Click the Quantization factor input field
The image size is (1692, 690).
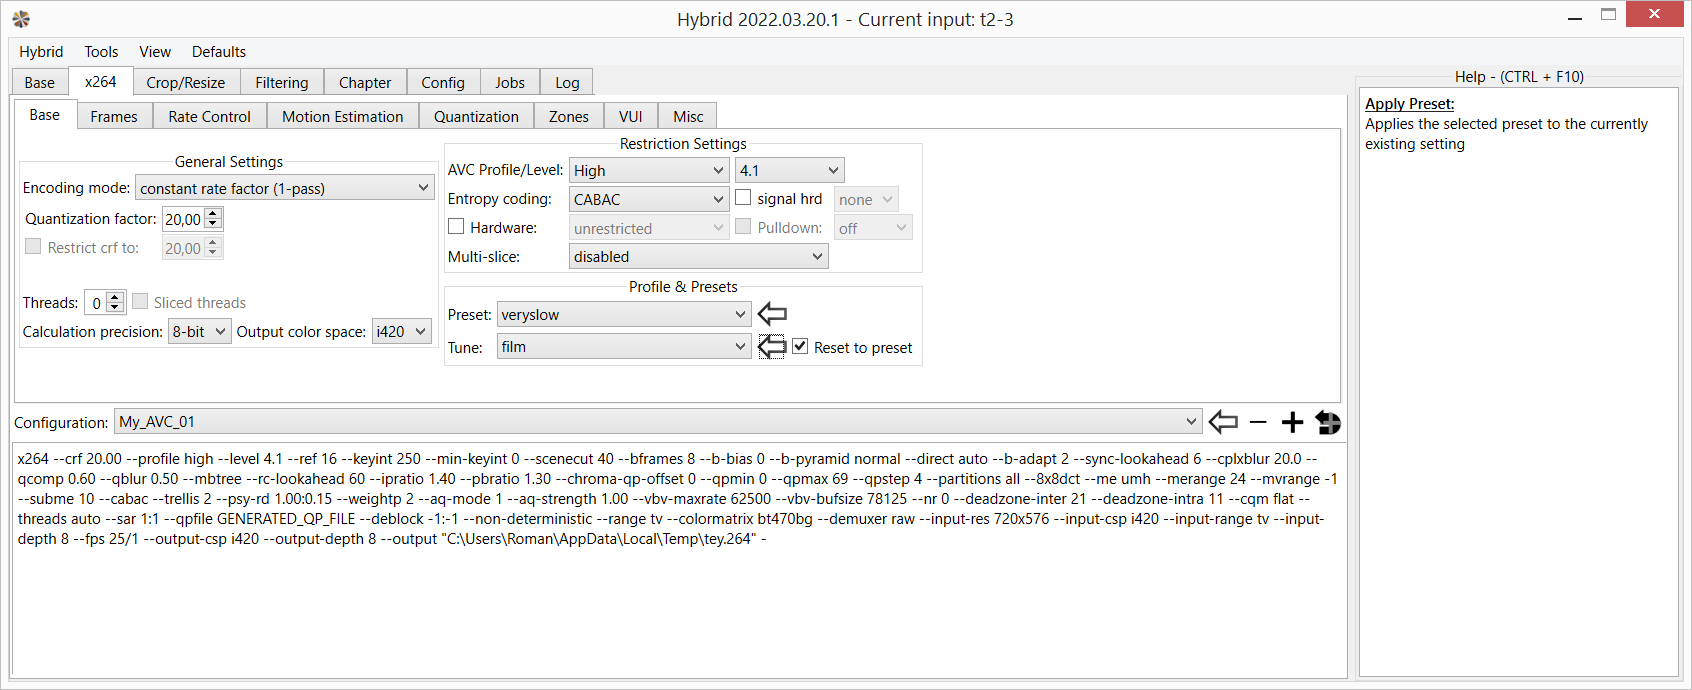point(184,219)
